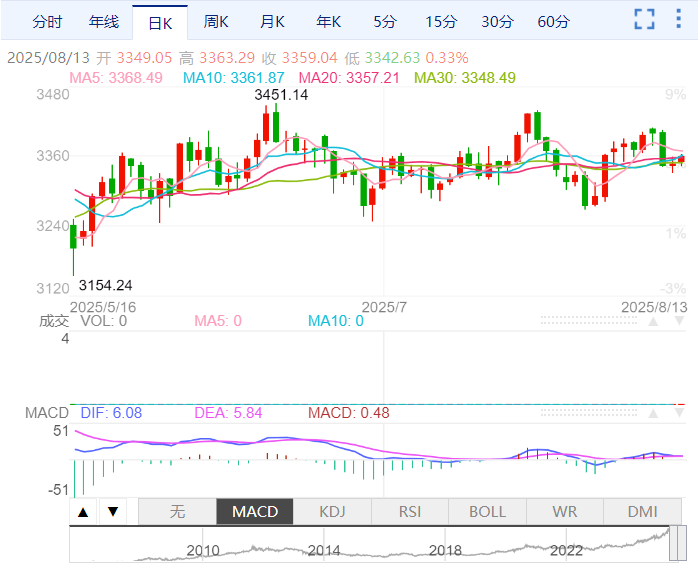Open the 周K weekly candlestick tab
Viewport: 698px width, 564px height.
(x=216, y=21)
